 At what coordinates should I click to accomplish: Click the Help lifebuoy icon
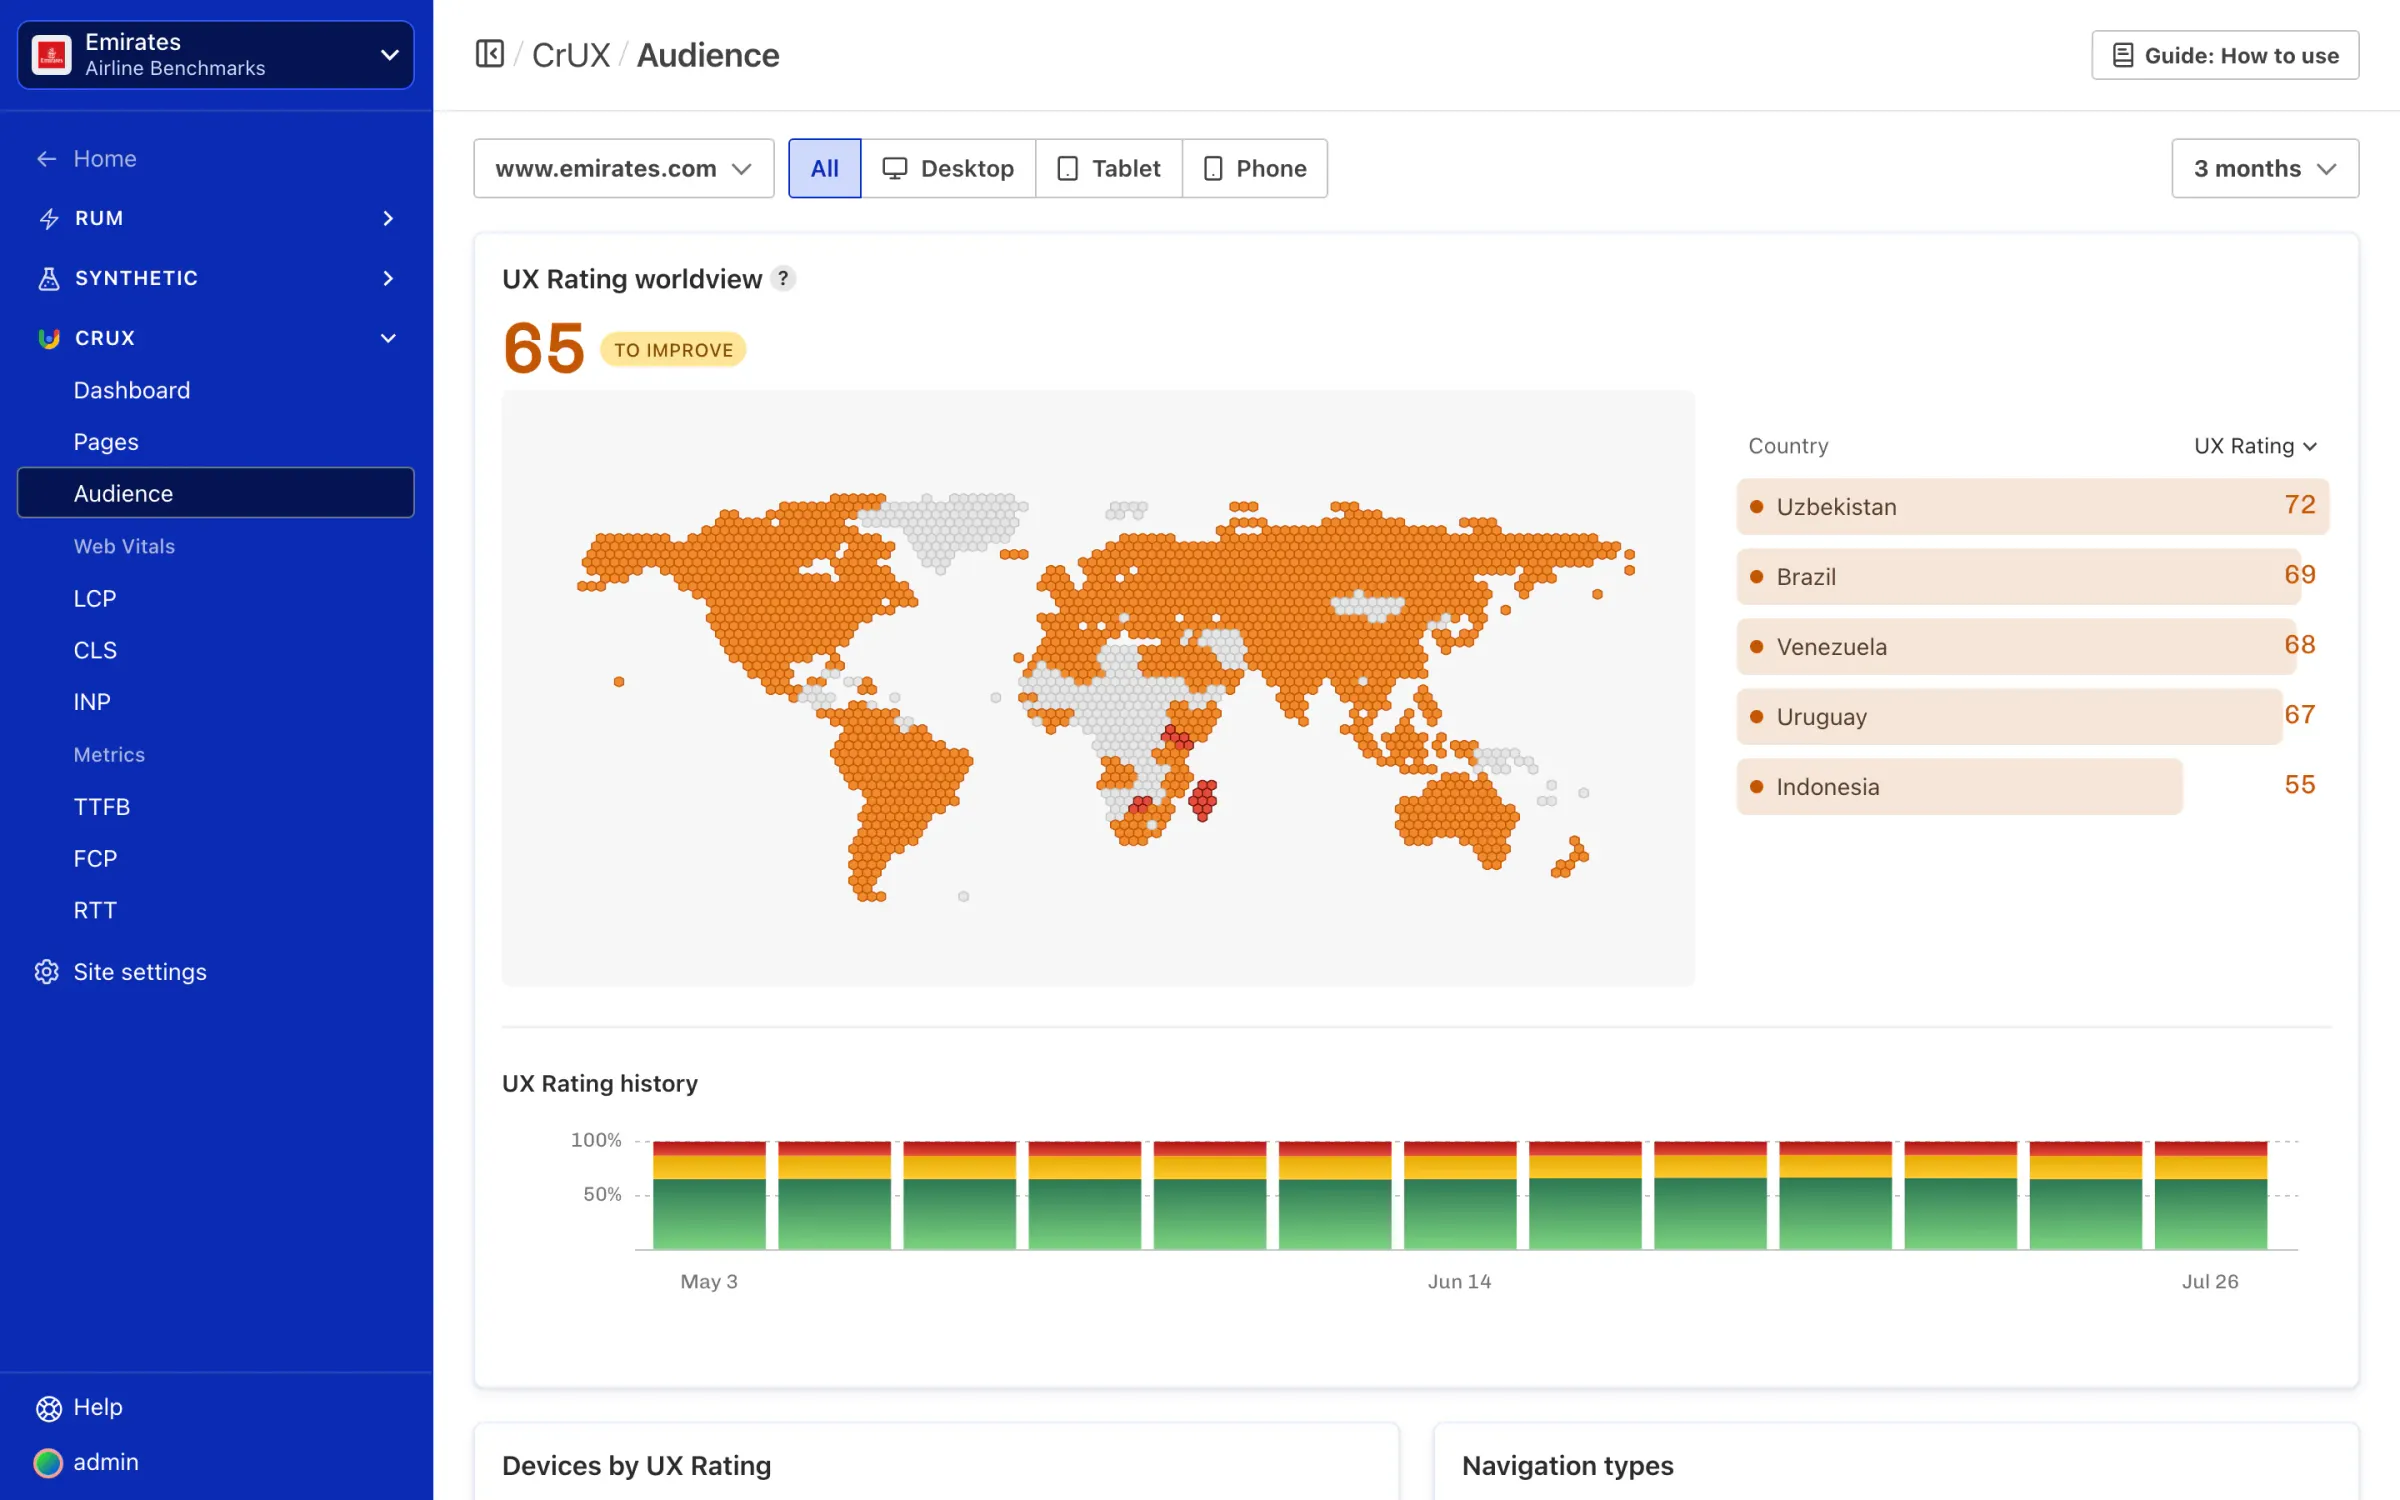point(48,1408)
